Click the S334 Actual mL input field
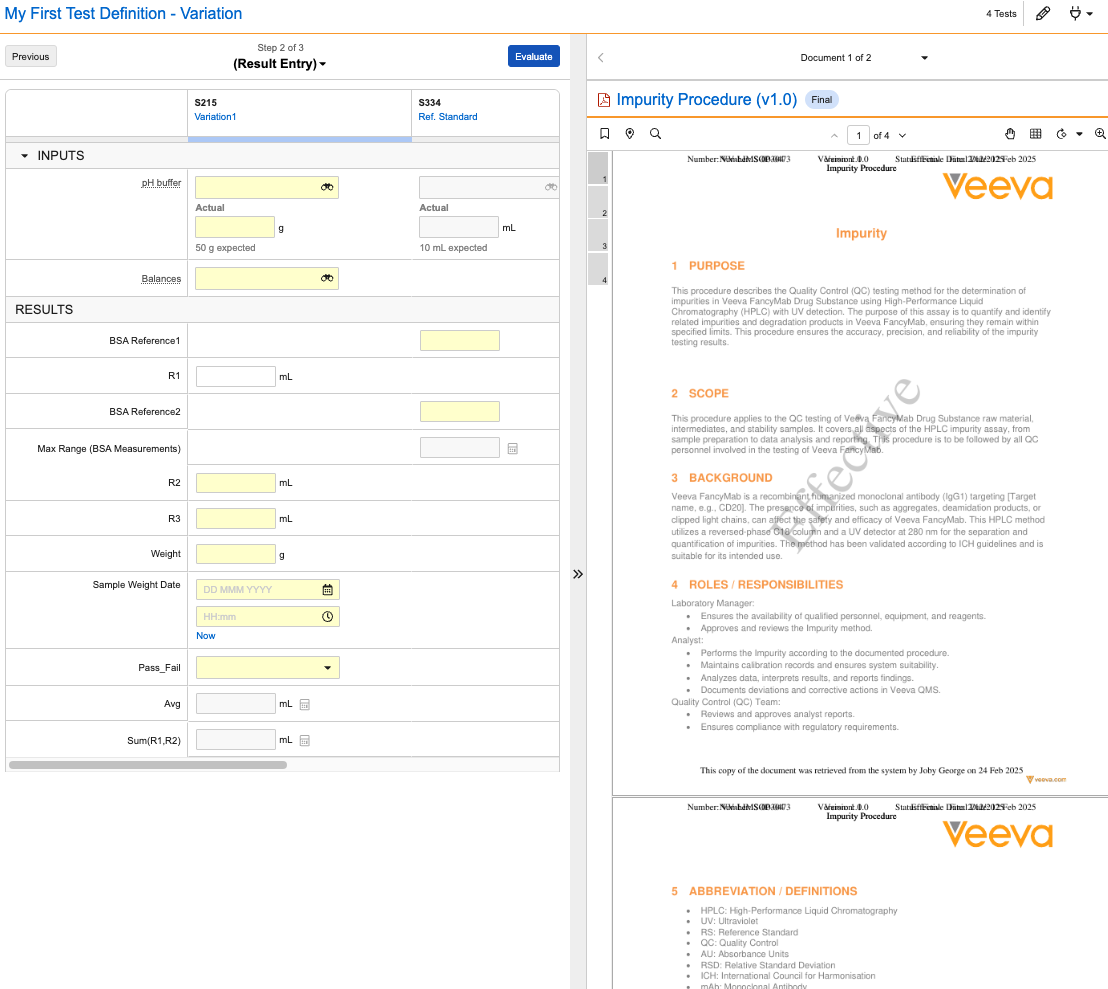This screenshot has height=989, width=1108. [459, 227]
